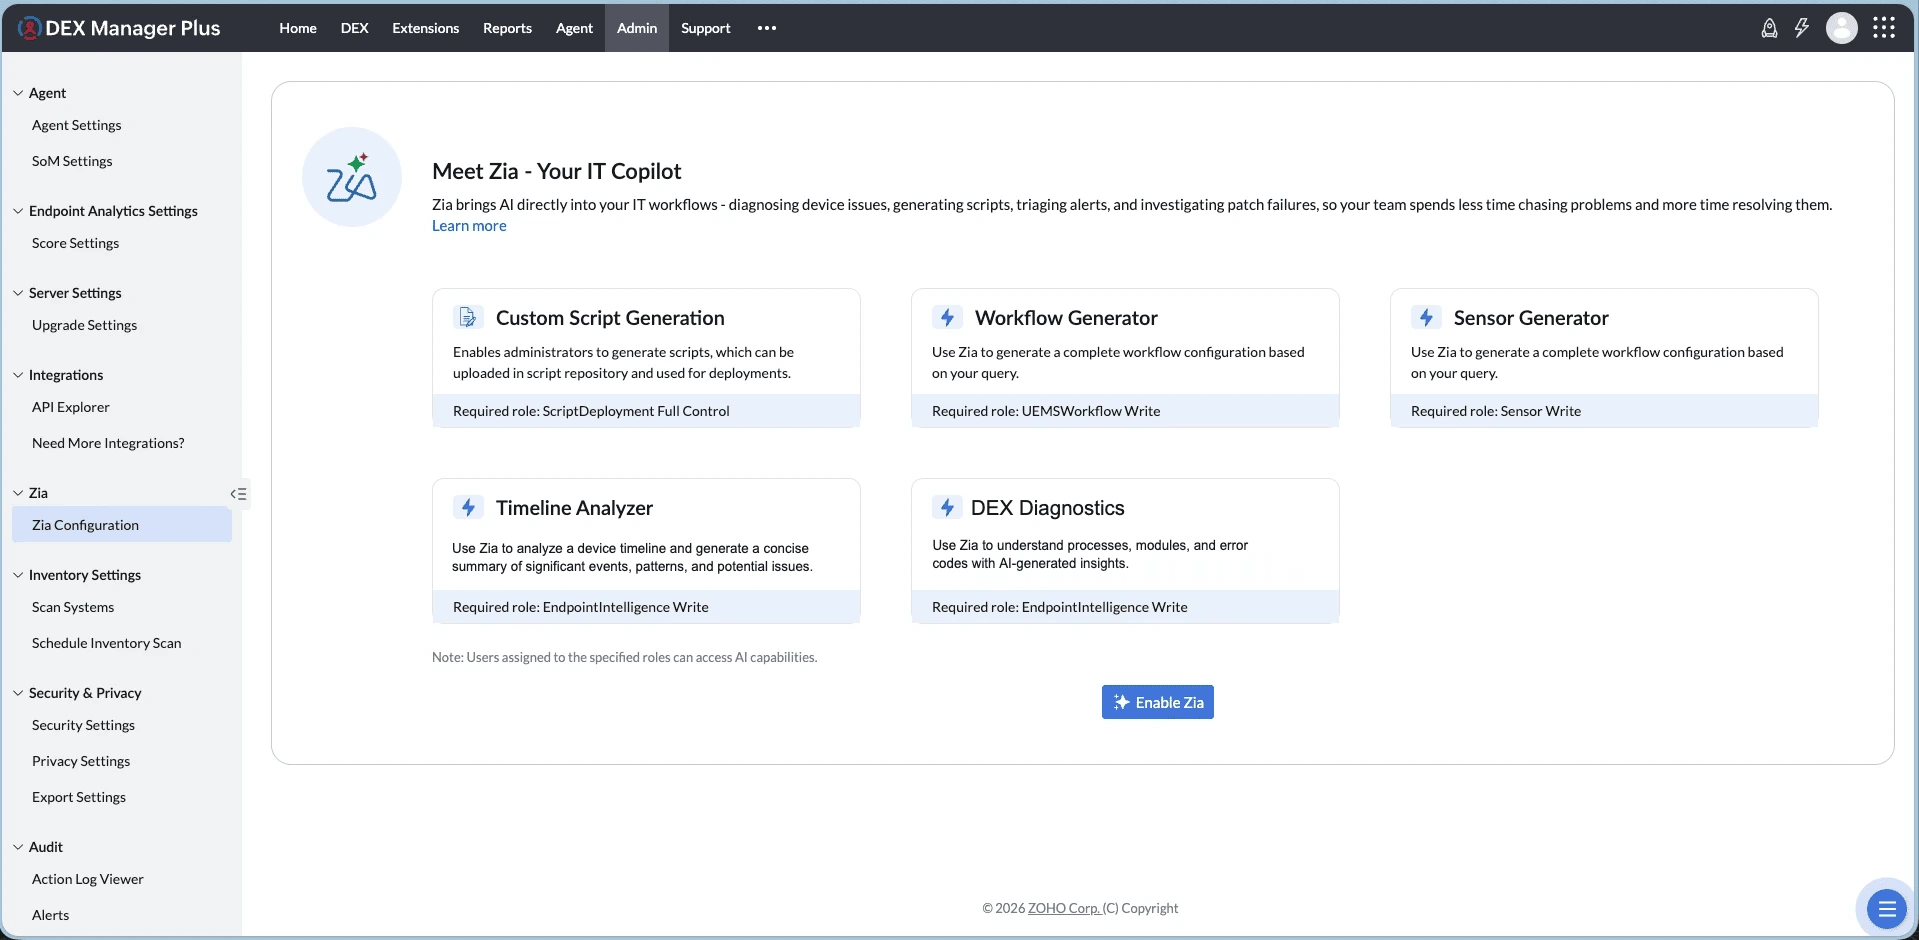Viewport: 1919px width, 940px height.
Task: Click the Sensor Generator bolt icon
Action: [1426, 318]
